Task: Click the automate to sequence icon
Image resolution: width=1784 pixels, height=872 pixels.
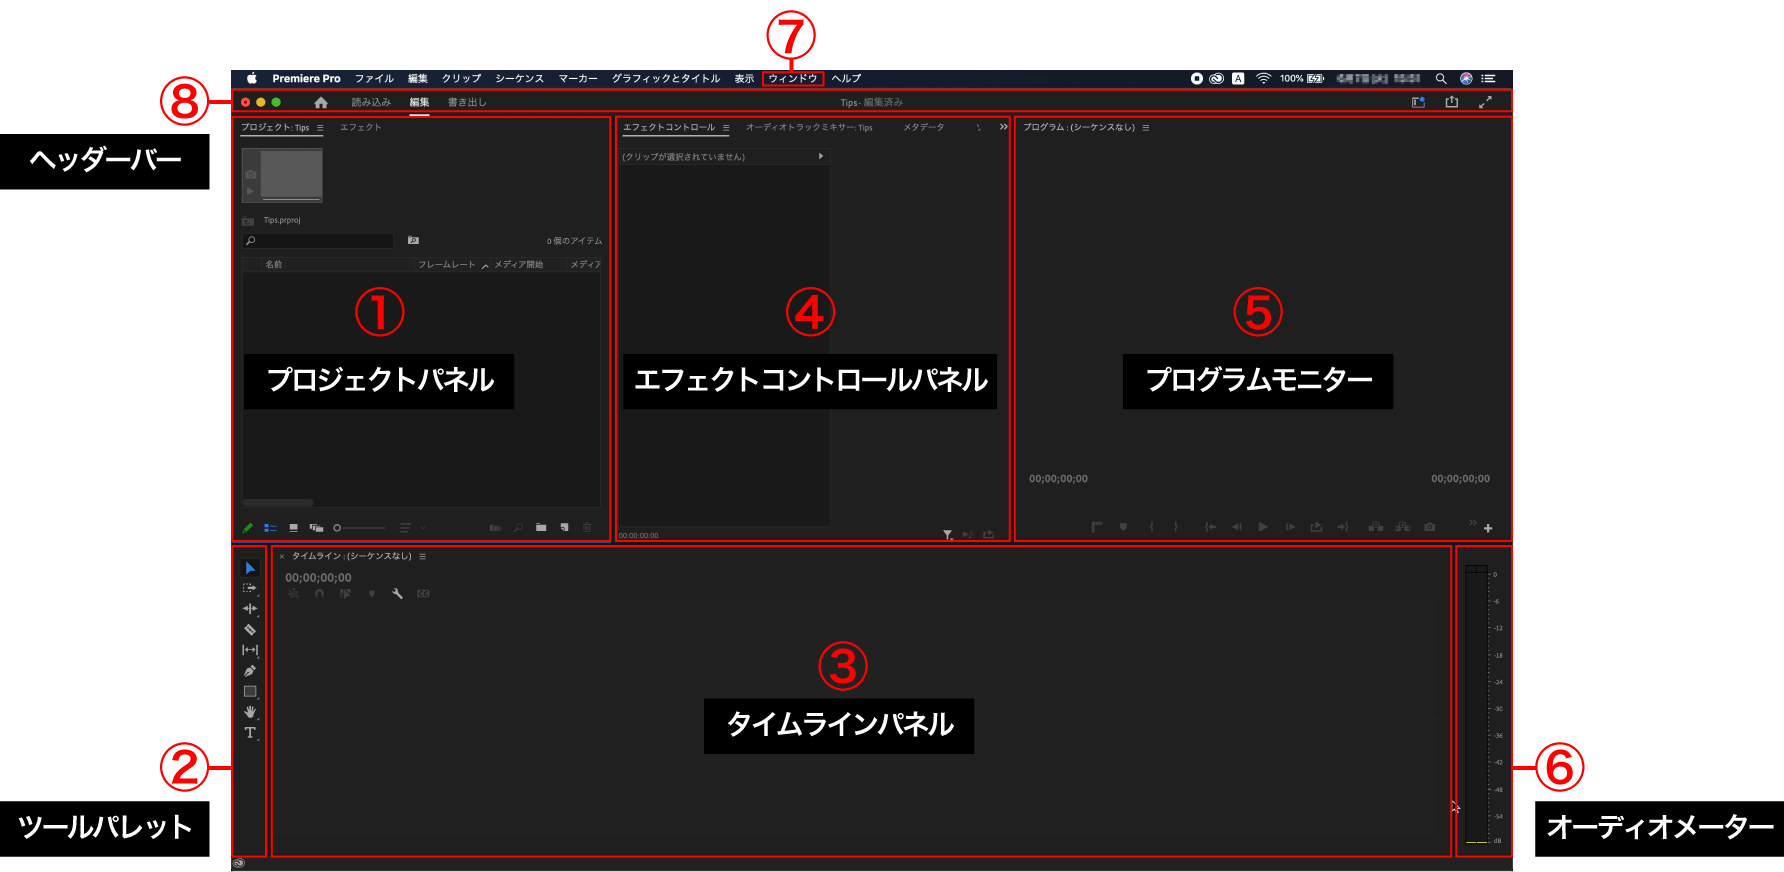Action: coord(495,527)
